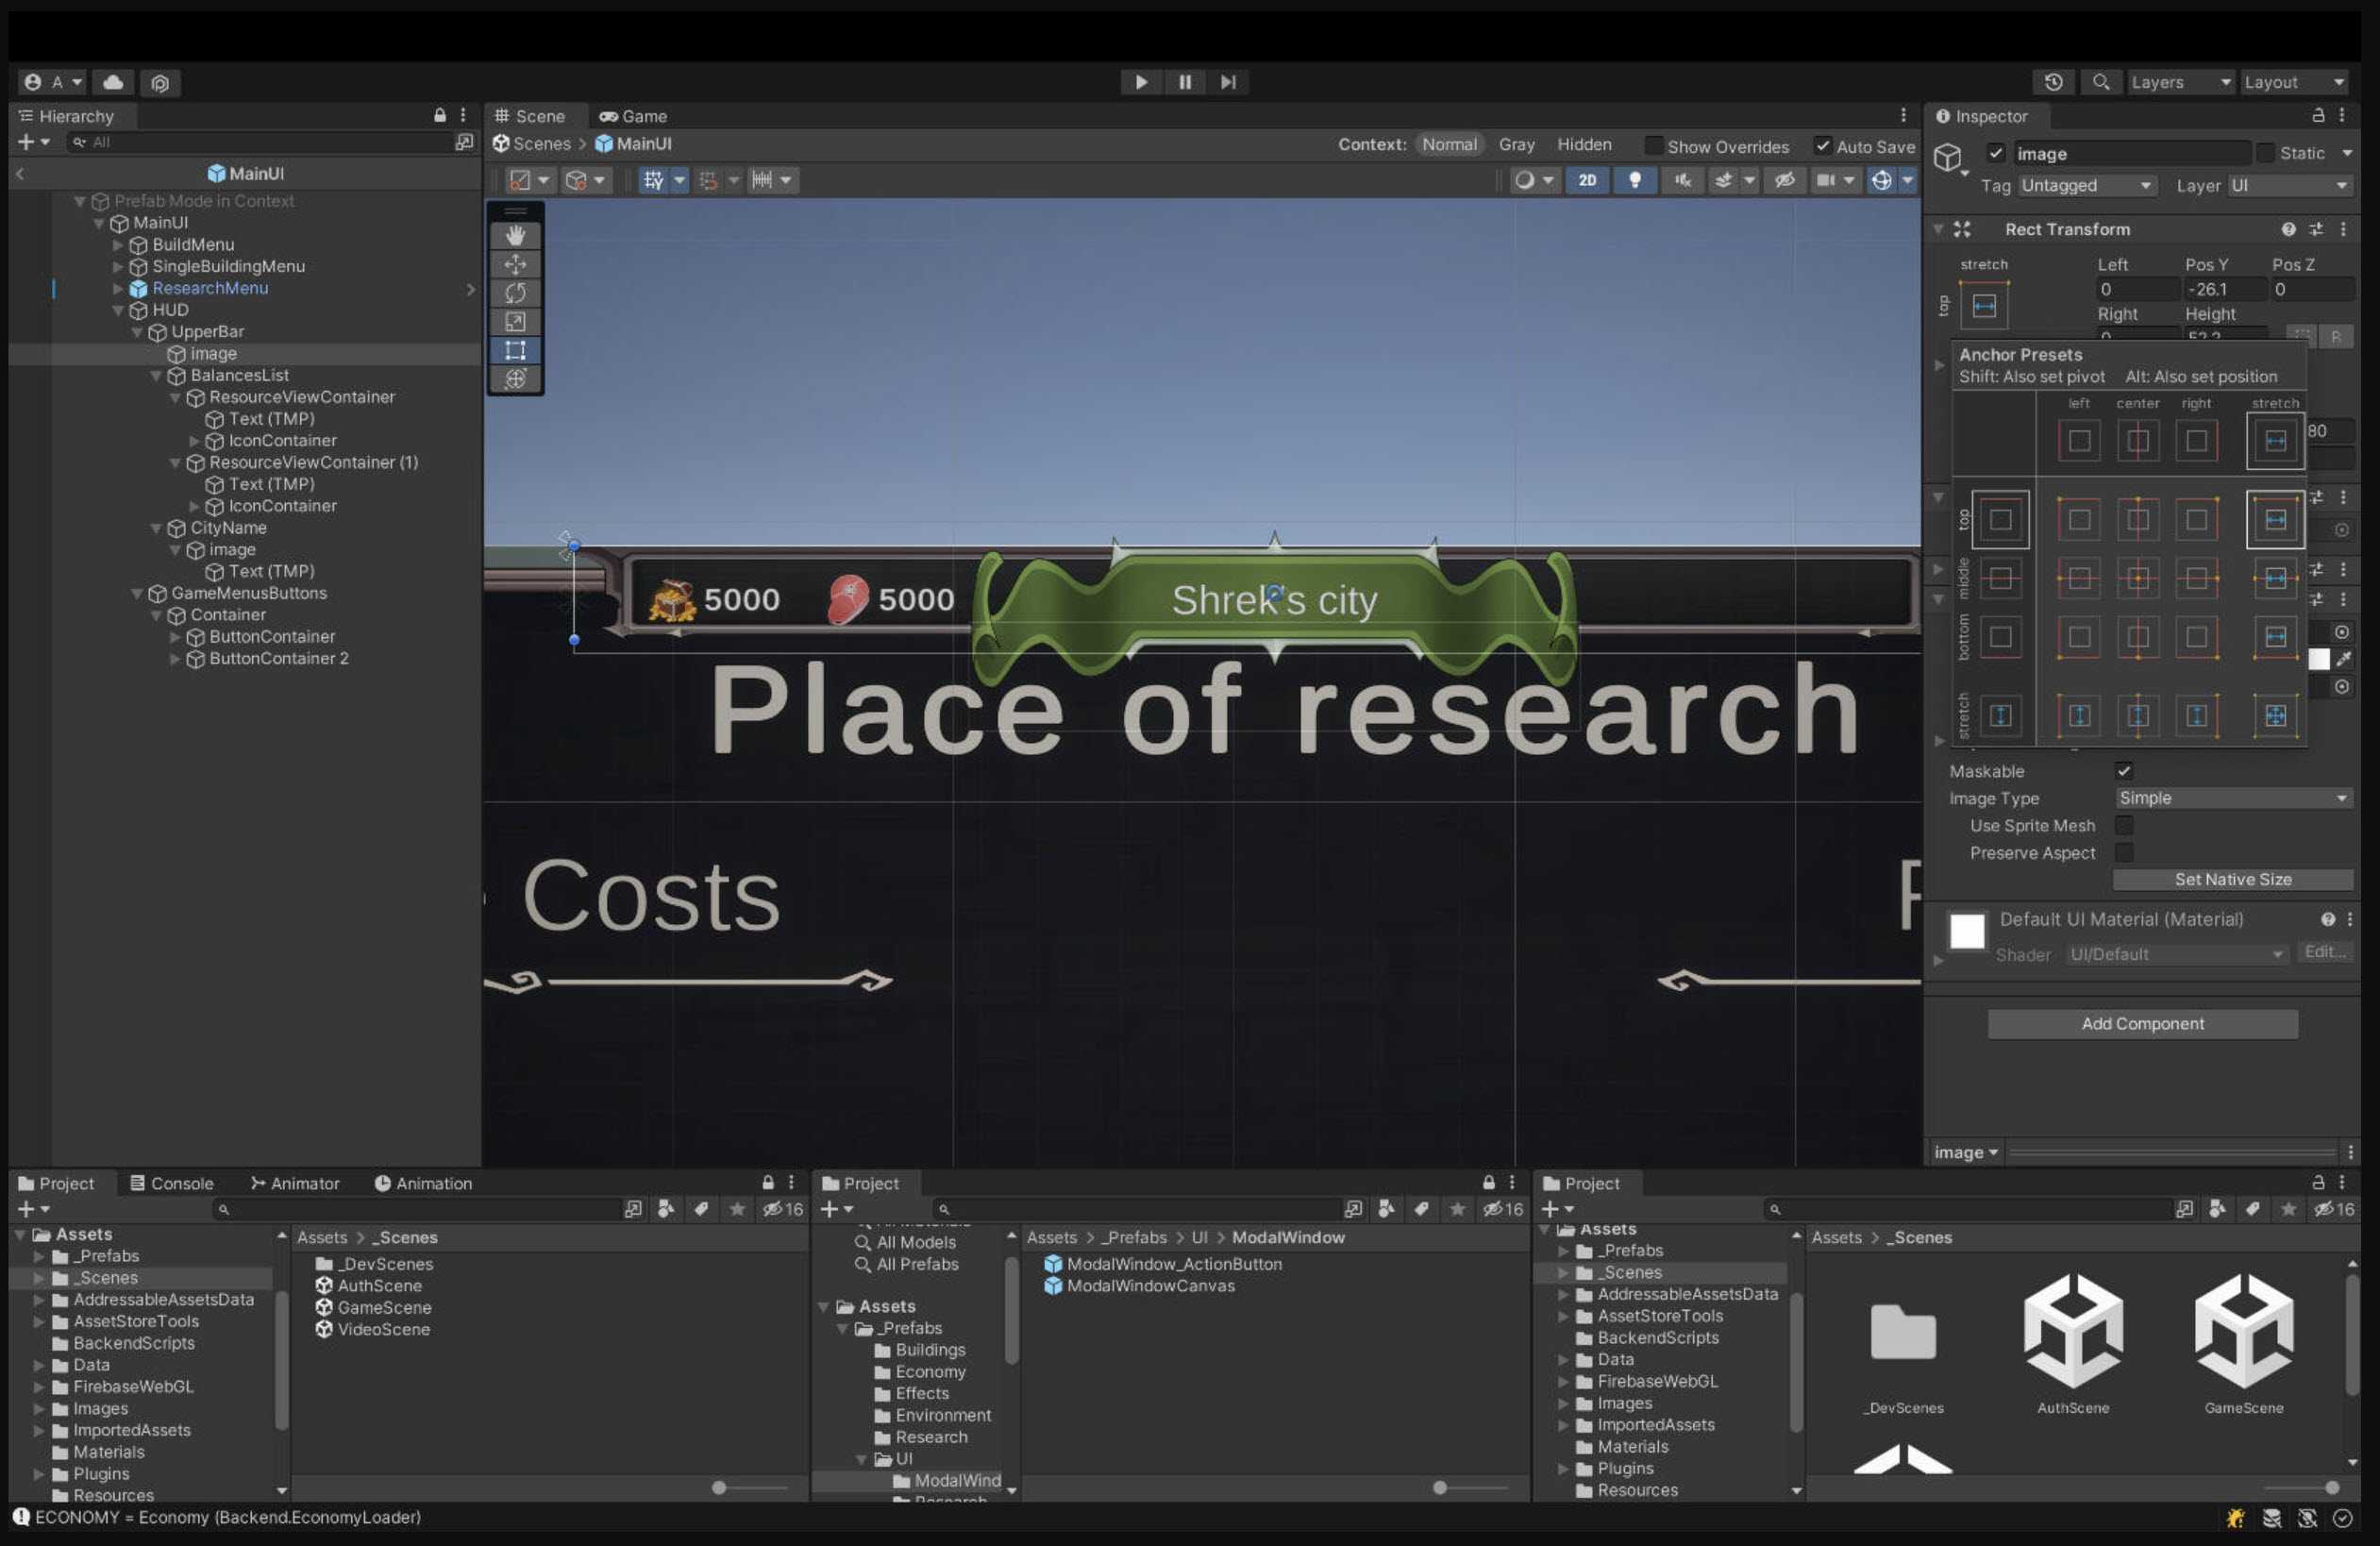Open the Layout dropdown
2380x1546 pixels.
point(2292,82)
